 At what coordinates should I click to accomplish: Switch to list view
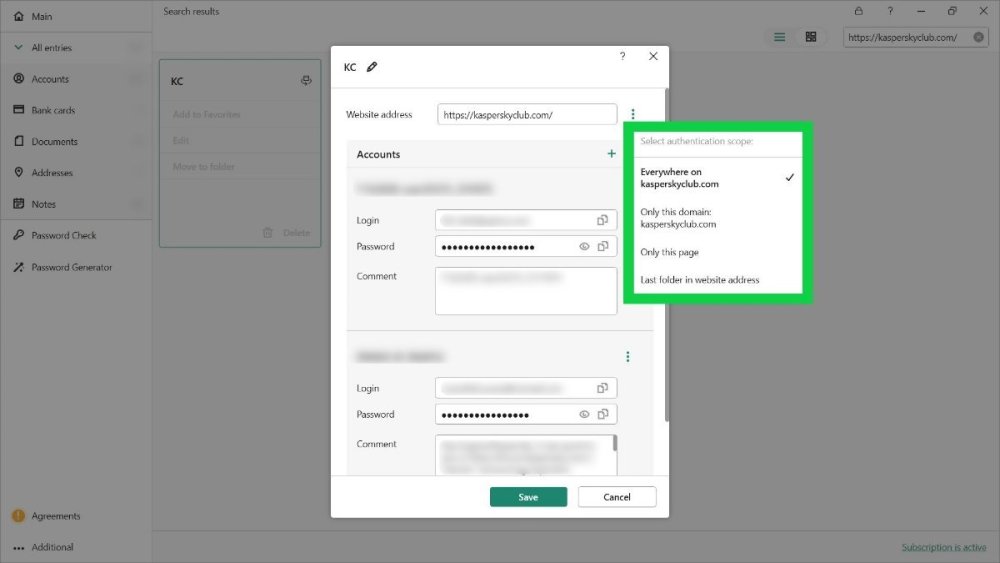click(779, 37)
